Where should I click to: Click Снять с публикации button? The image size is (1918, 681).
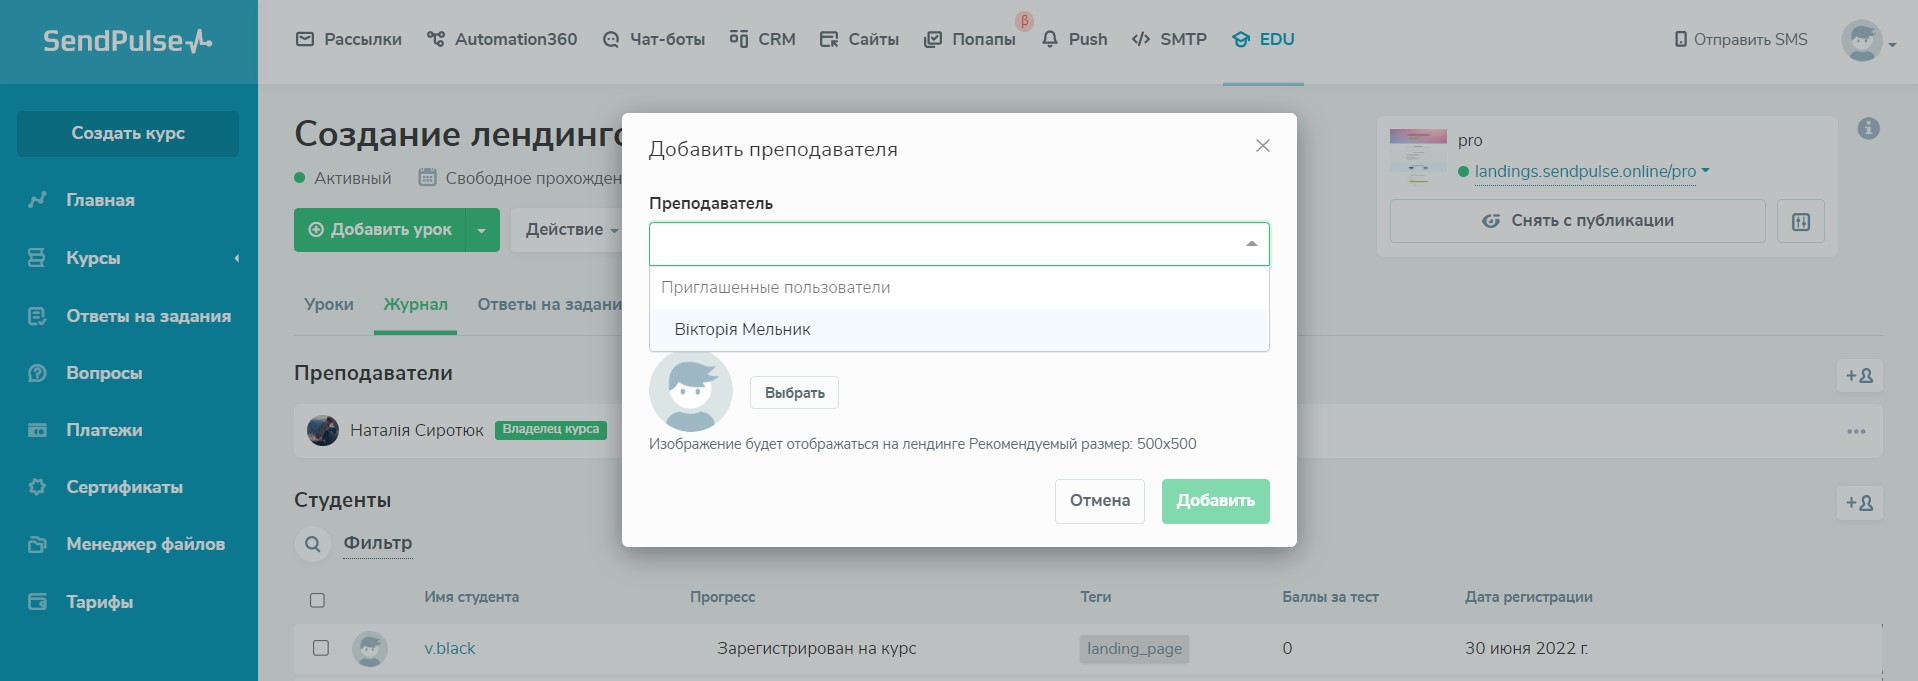pos(1577,221)
